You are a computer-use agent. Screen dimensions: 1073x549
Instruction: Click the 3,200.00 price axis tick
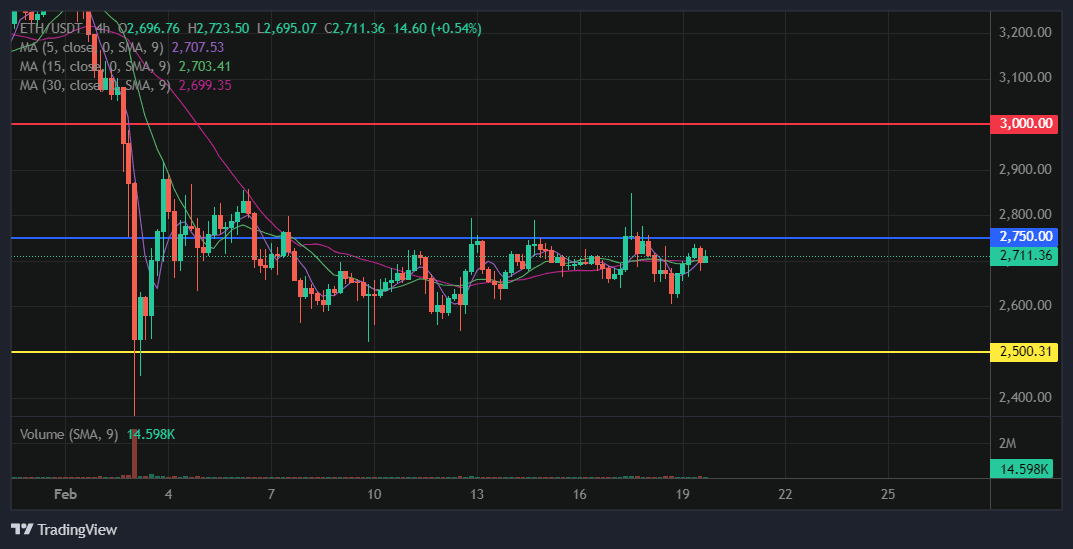pyautogui.click(x=1025, y=31)
